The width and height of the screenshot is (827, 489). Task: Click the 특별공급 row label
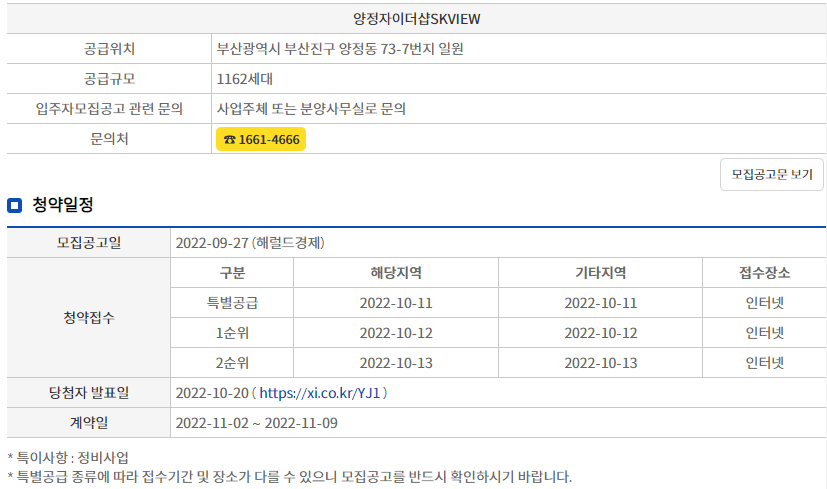232,303
